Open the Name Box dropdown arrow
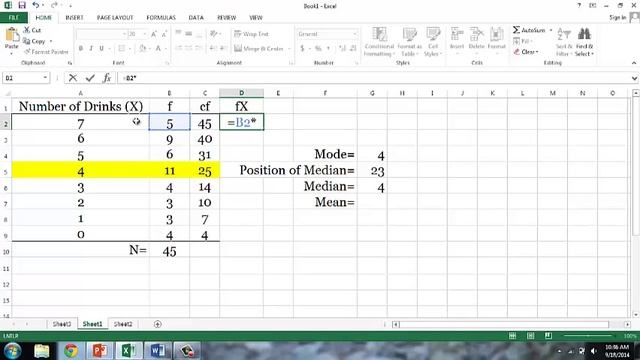Screen dimensions: 640x360 [x=45, y=78]
